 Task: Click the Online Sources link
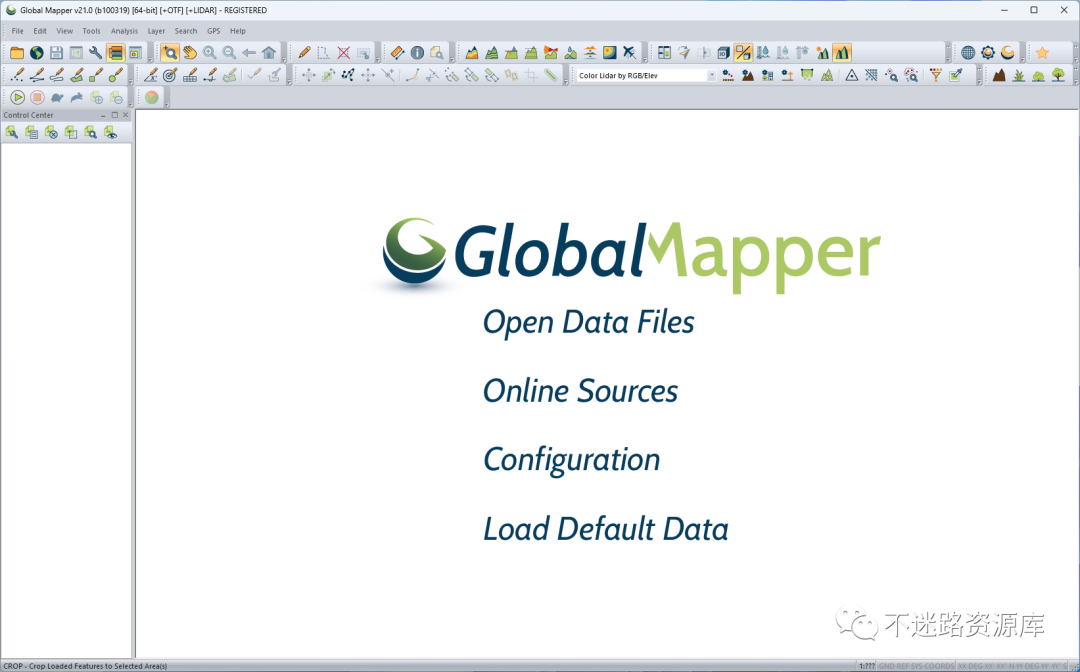[581, 391]
